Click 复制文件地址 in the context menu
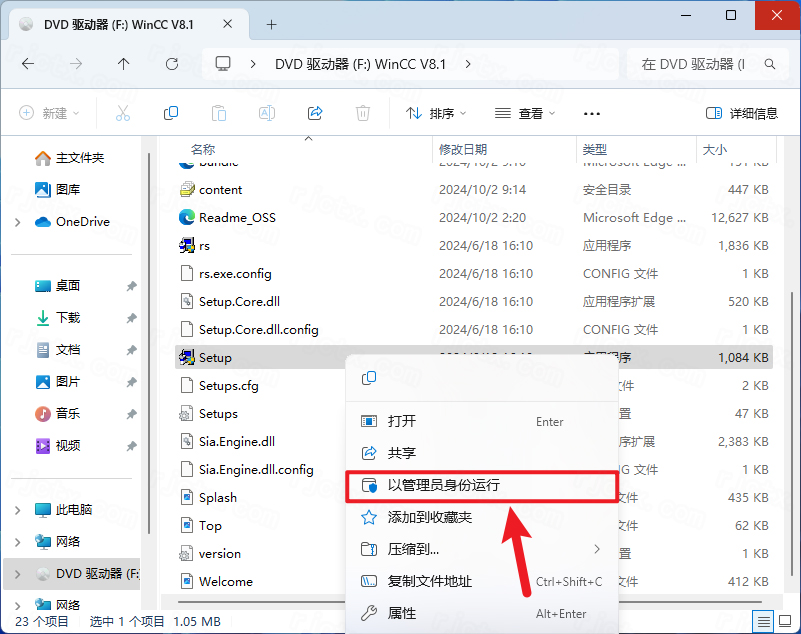 click(429, 581)
